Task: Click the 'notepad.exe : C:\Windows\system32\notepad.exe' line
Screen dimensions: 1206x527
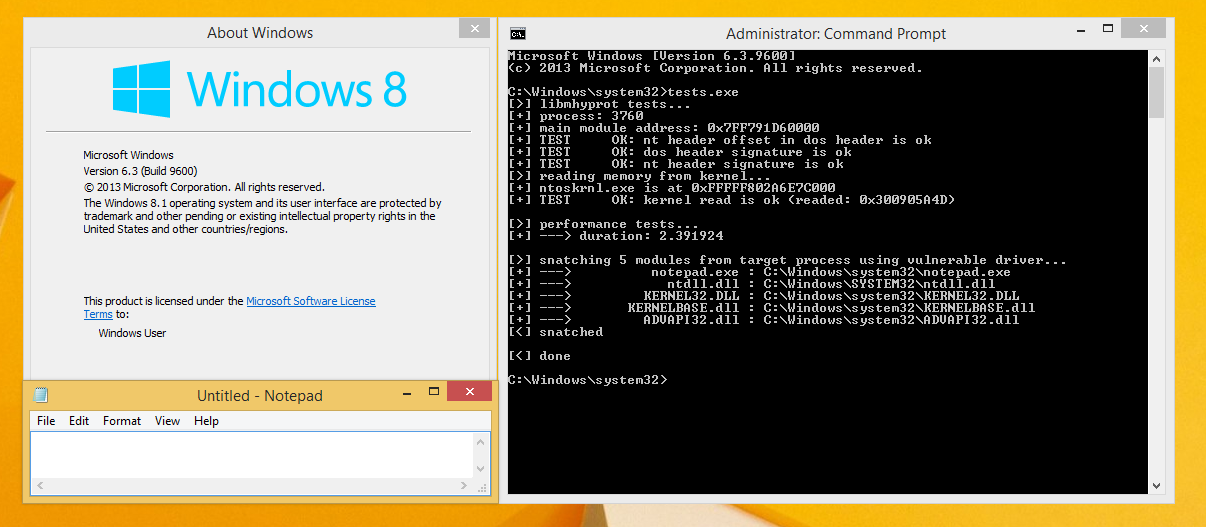Action: pos(760,272)
